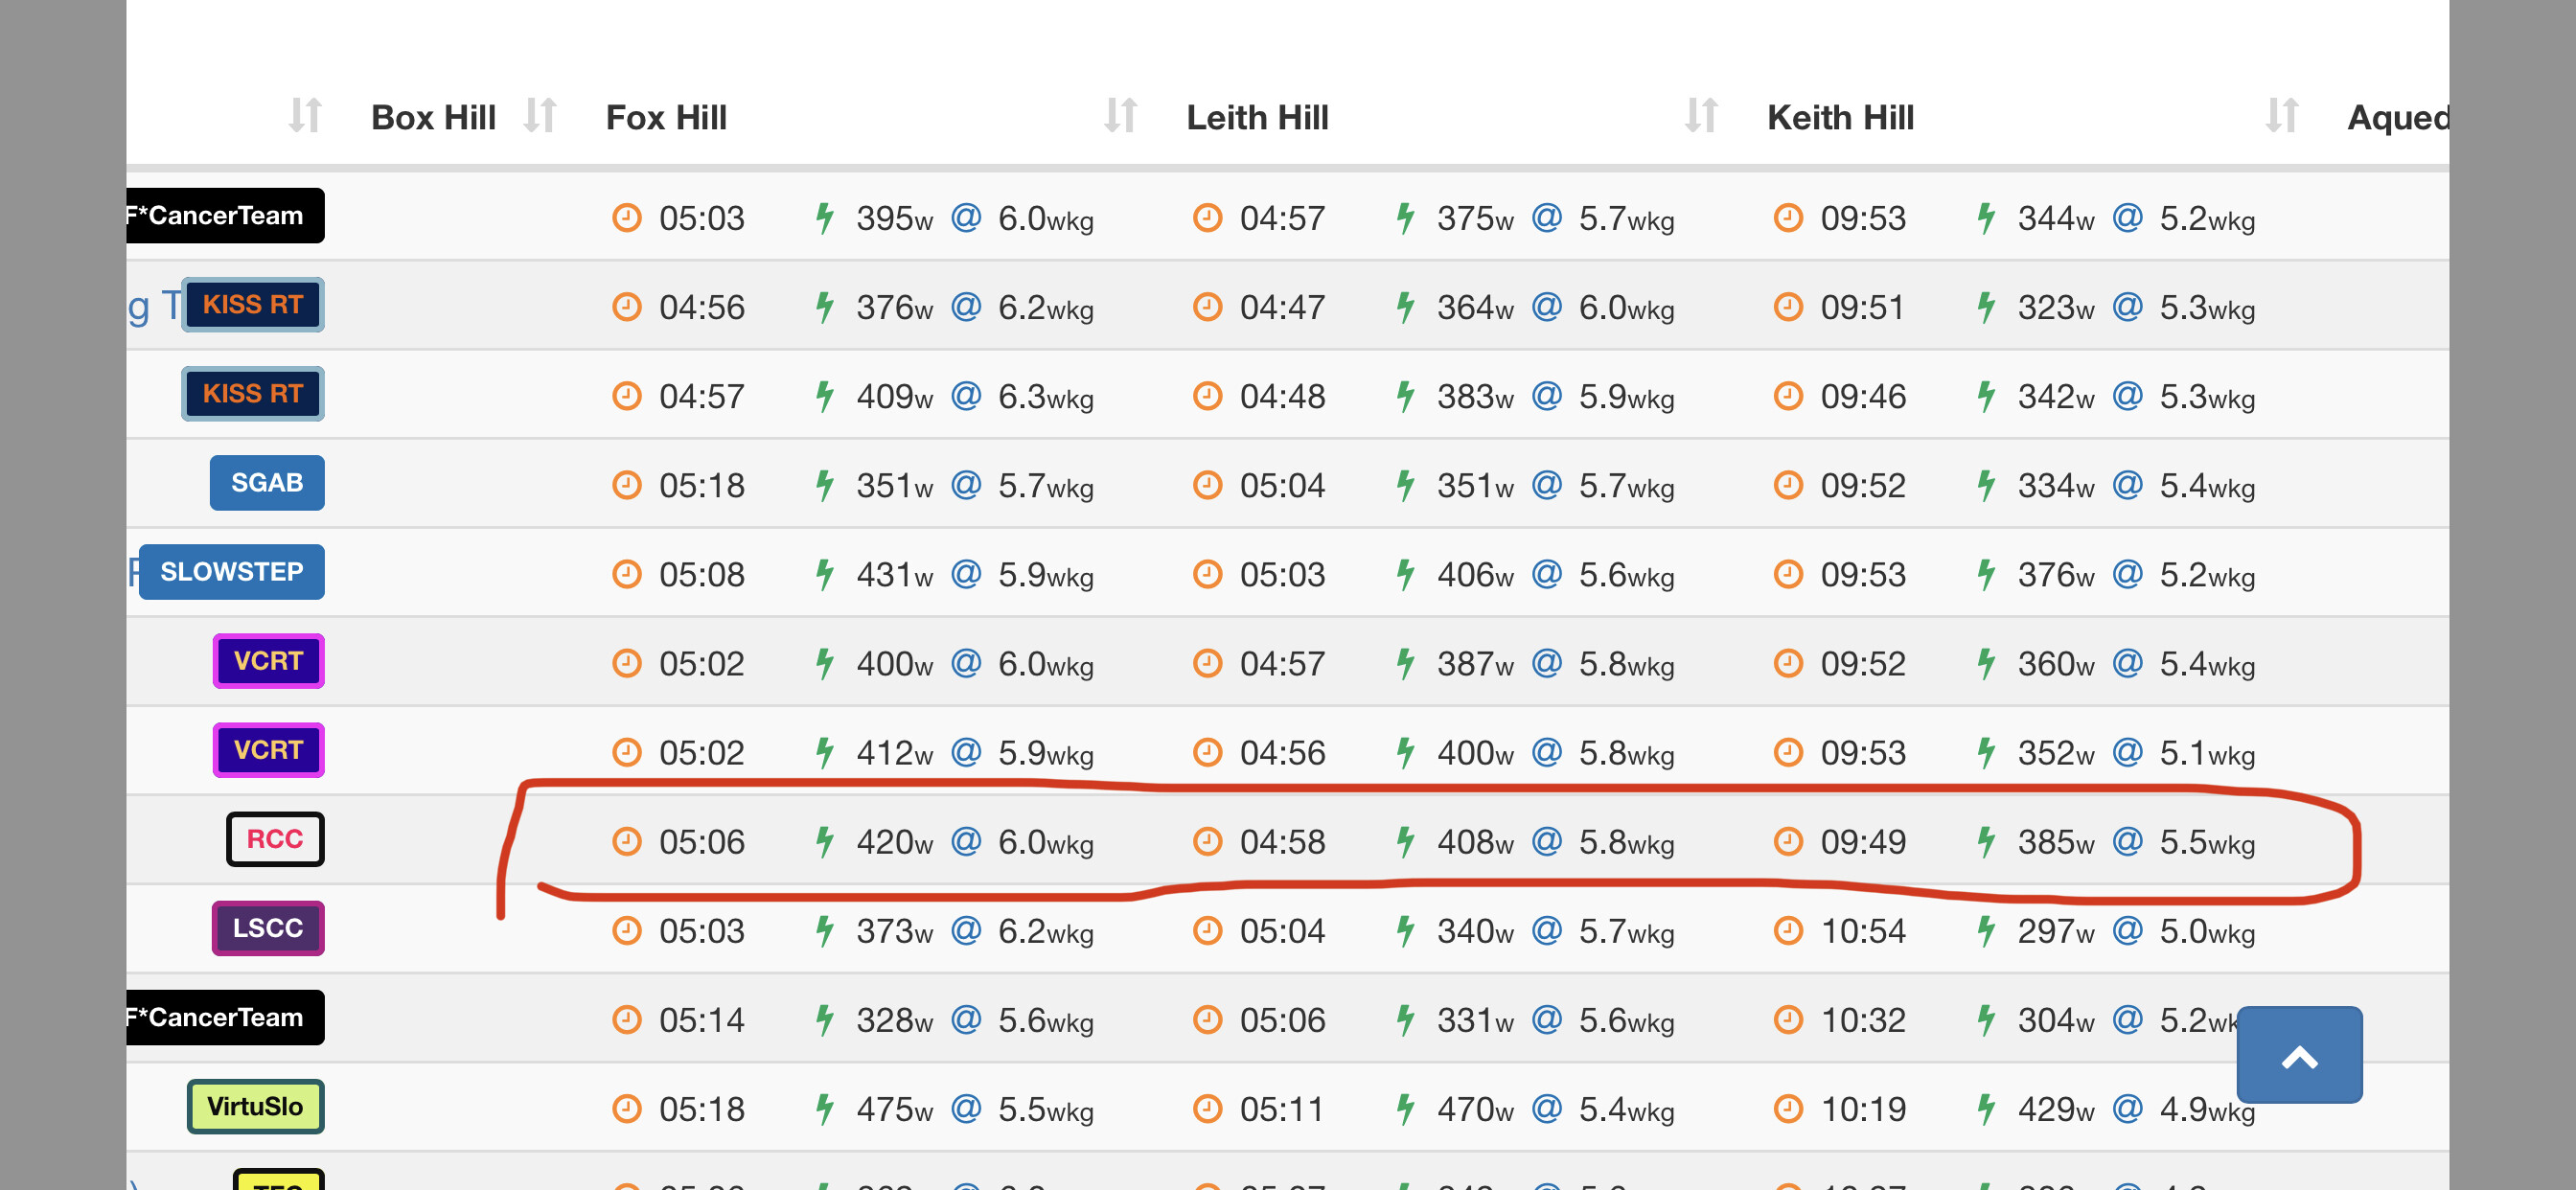Viewport: 2576px width, 1190px height.
Task: Sort by the Leith Hill column arrows
Action: click(1701, 116)
